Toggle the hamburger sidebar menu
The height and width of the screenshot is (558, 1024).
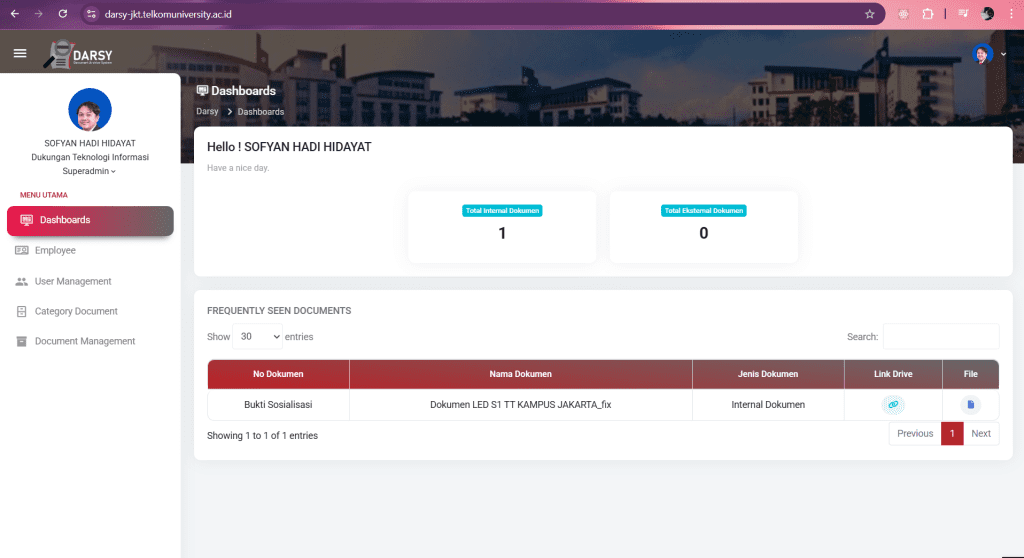coord(20,53)
